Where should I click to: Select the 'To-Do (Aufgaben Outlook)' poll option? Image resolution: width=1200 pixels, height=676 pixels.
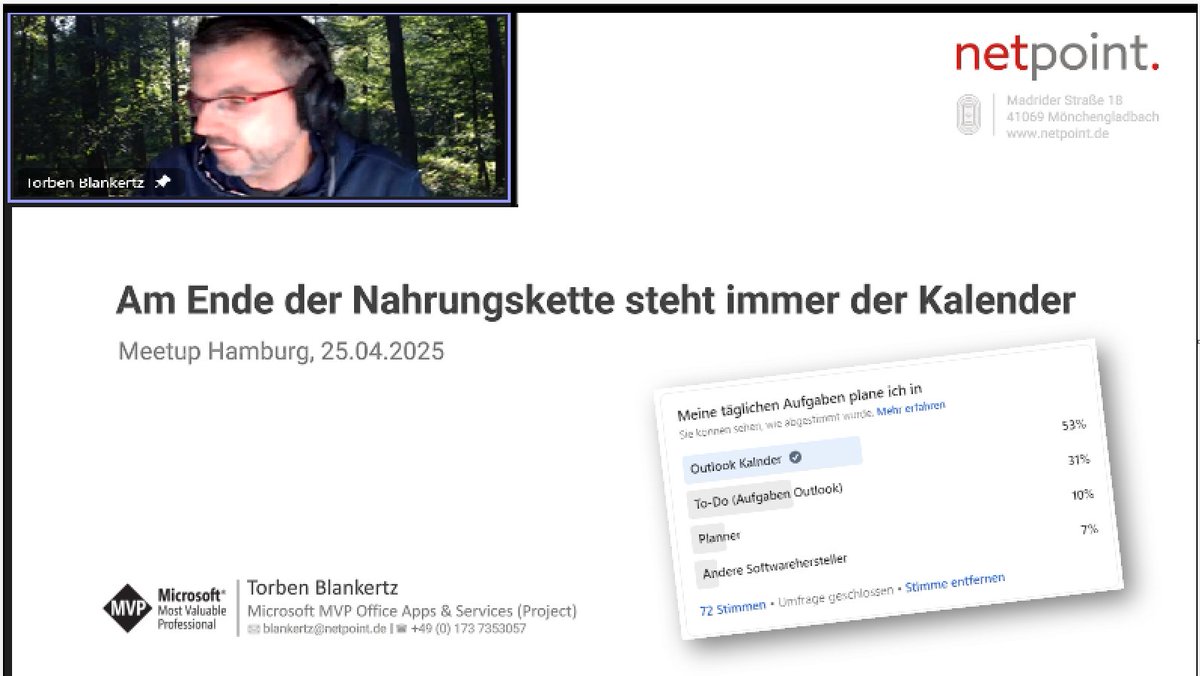coord(767,497)
